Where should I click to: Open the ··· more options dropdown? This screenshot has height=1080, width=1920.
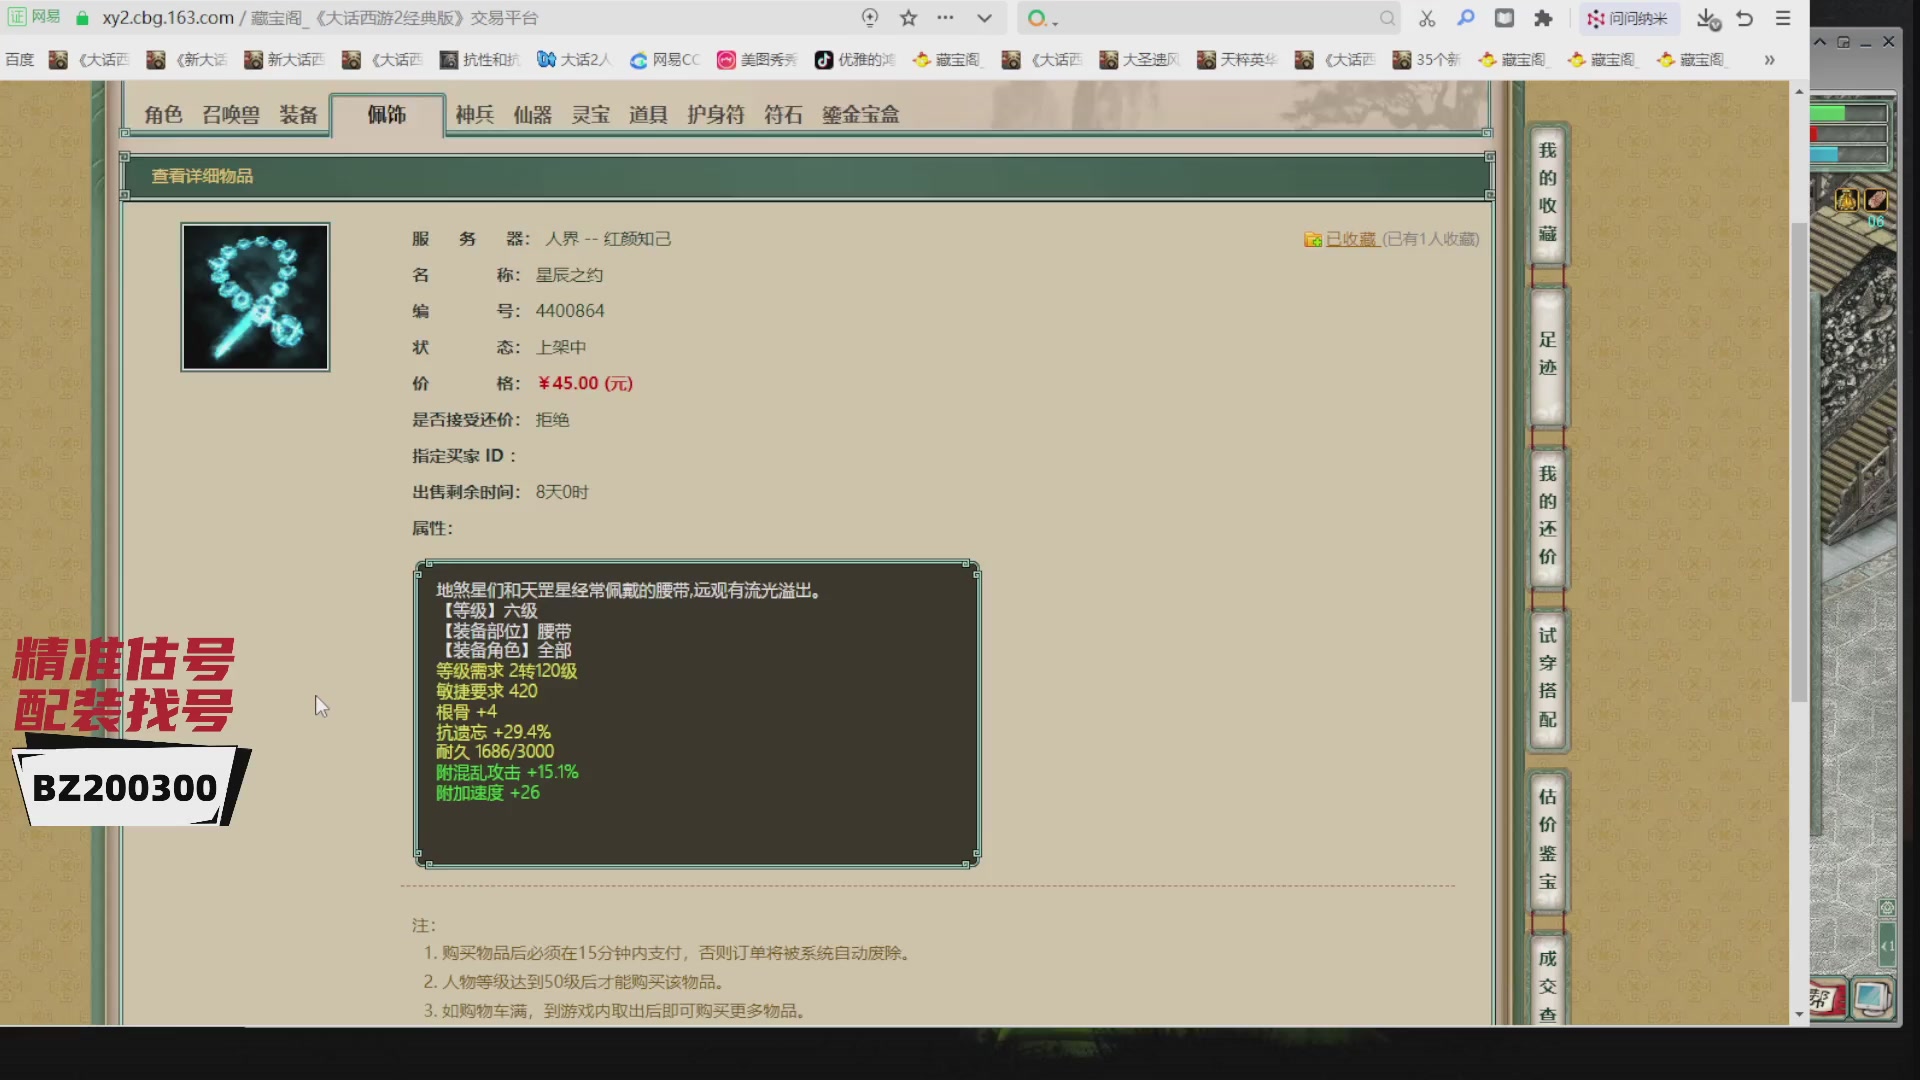(x=945, y=18)
